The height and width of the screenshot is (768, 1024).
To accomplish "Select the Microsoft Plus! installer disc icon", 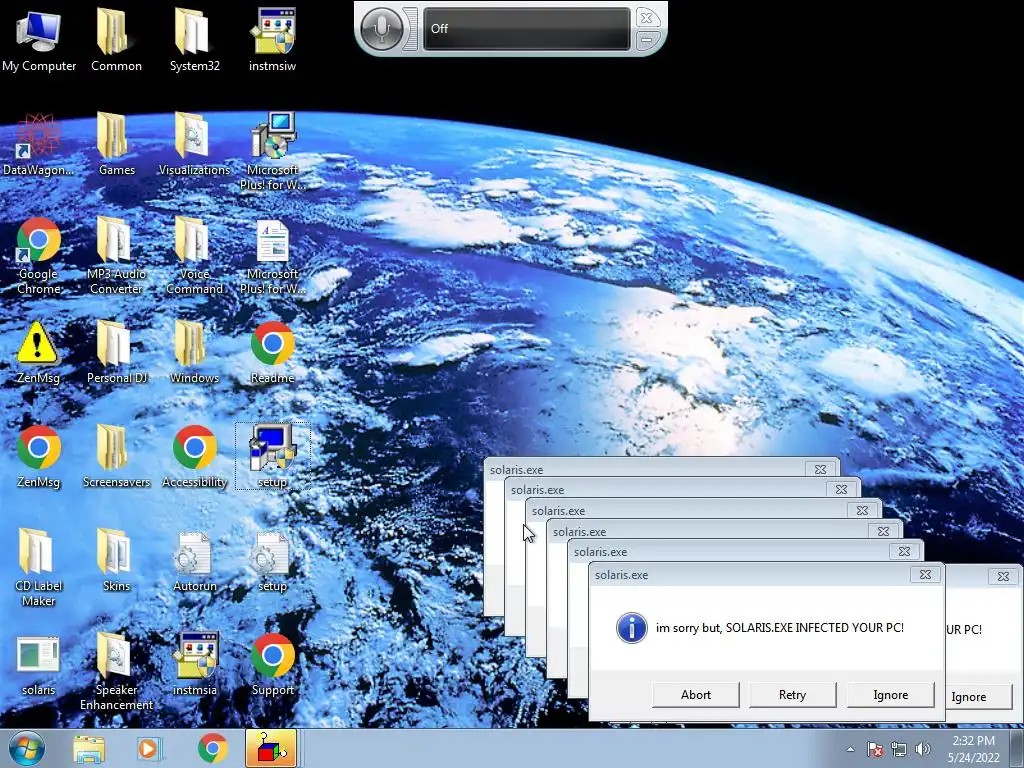I will click(x=272, y=151).
